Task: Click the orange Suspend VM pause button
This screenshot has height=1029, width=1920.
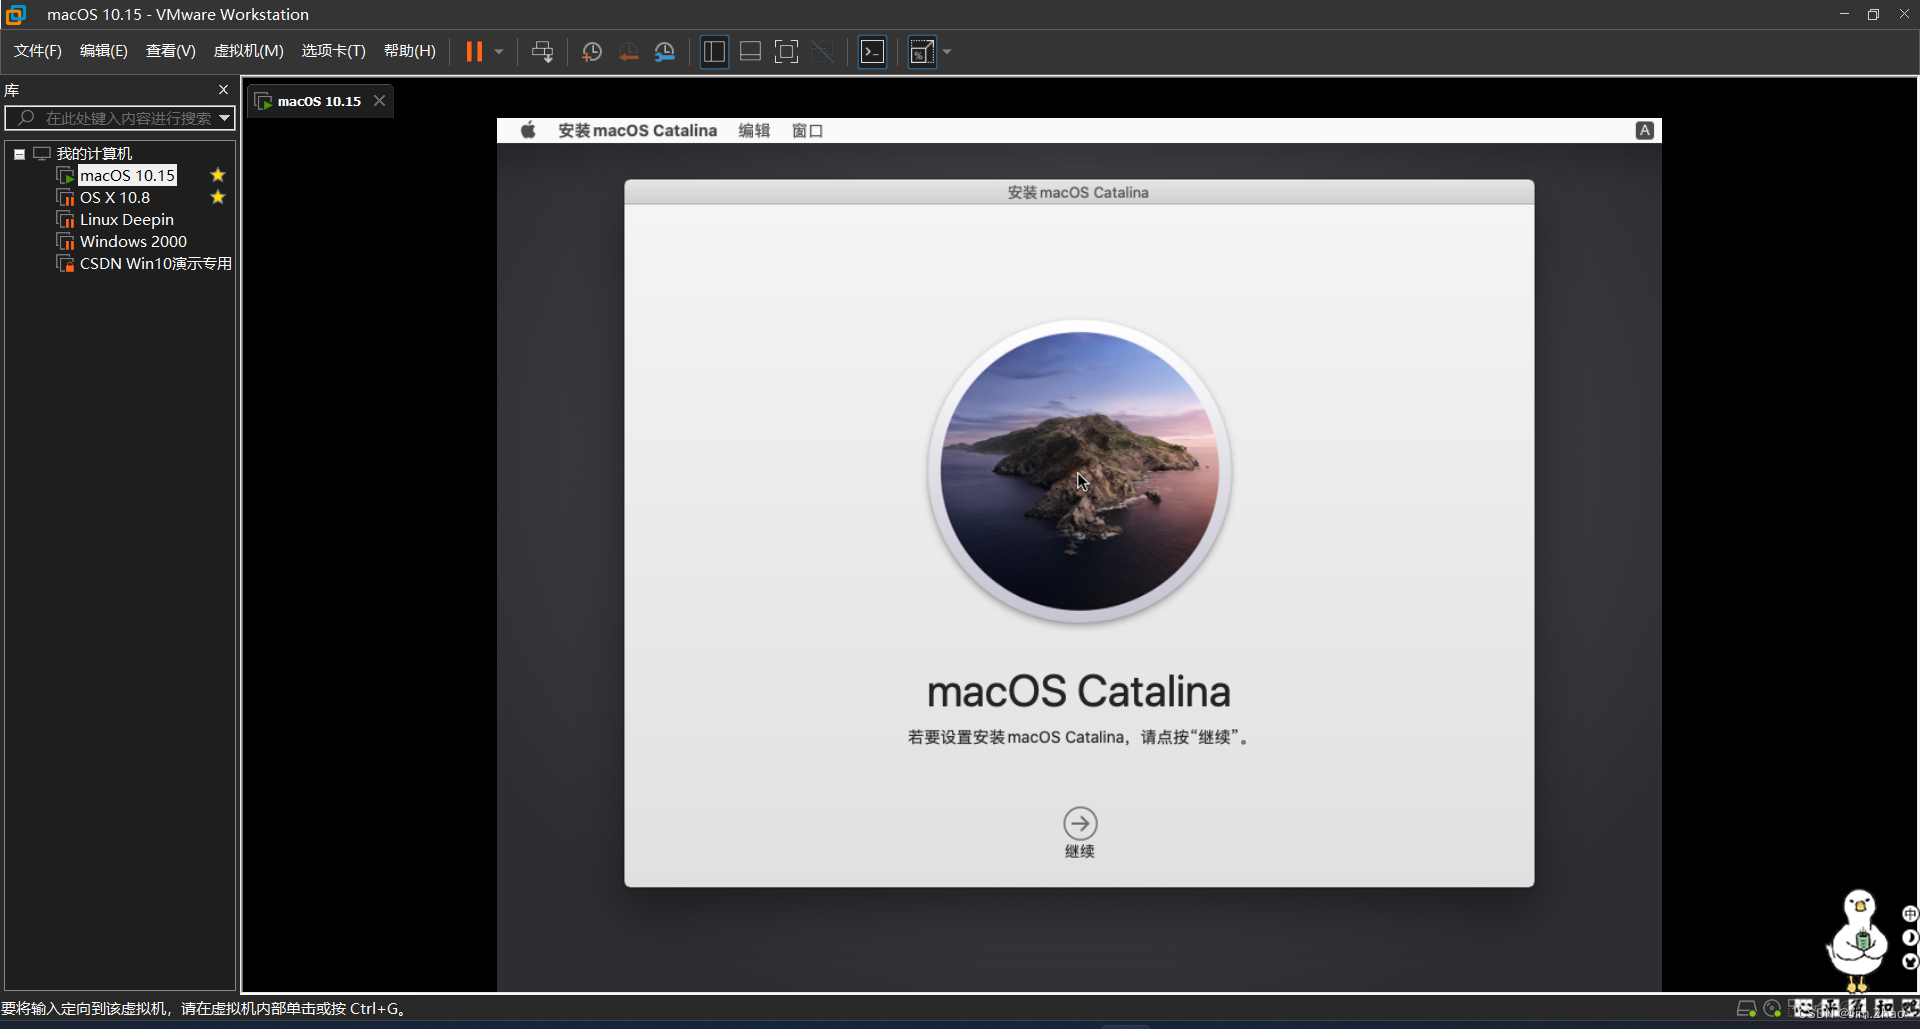Action: (x=474, y=51)
